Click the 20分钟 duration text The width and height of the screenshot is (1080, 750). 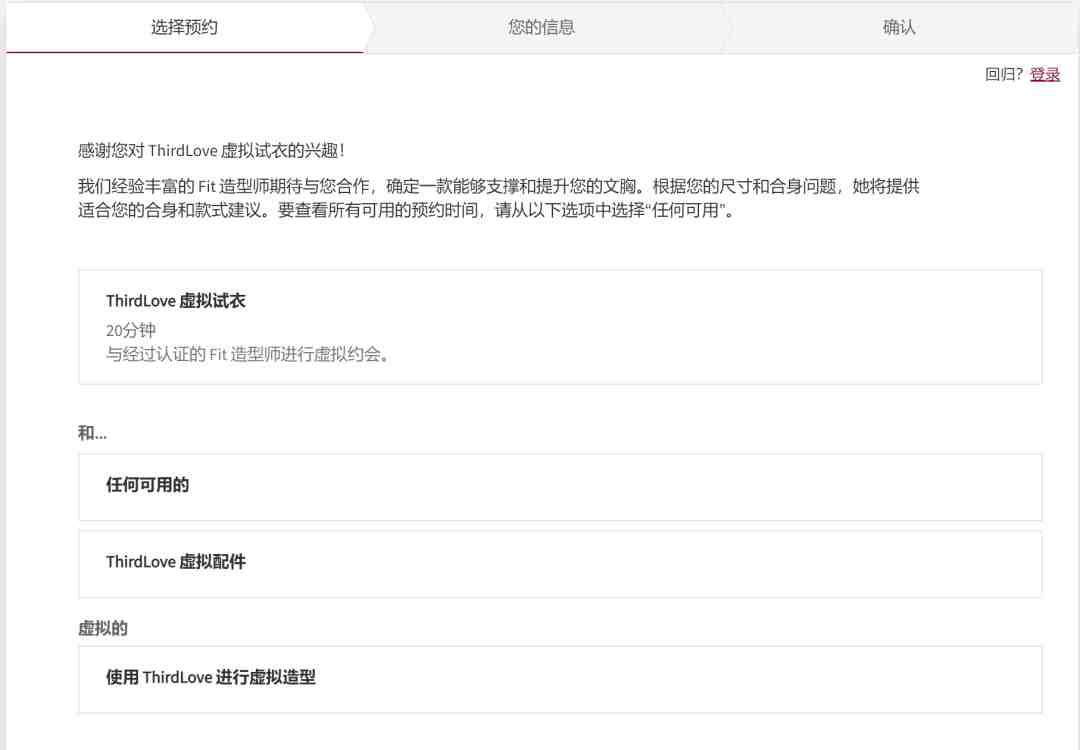click(131, 331)
